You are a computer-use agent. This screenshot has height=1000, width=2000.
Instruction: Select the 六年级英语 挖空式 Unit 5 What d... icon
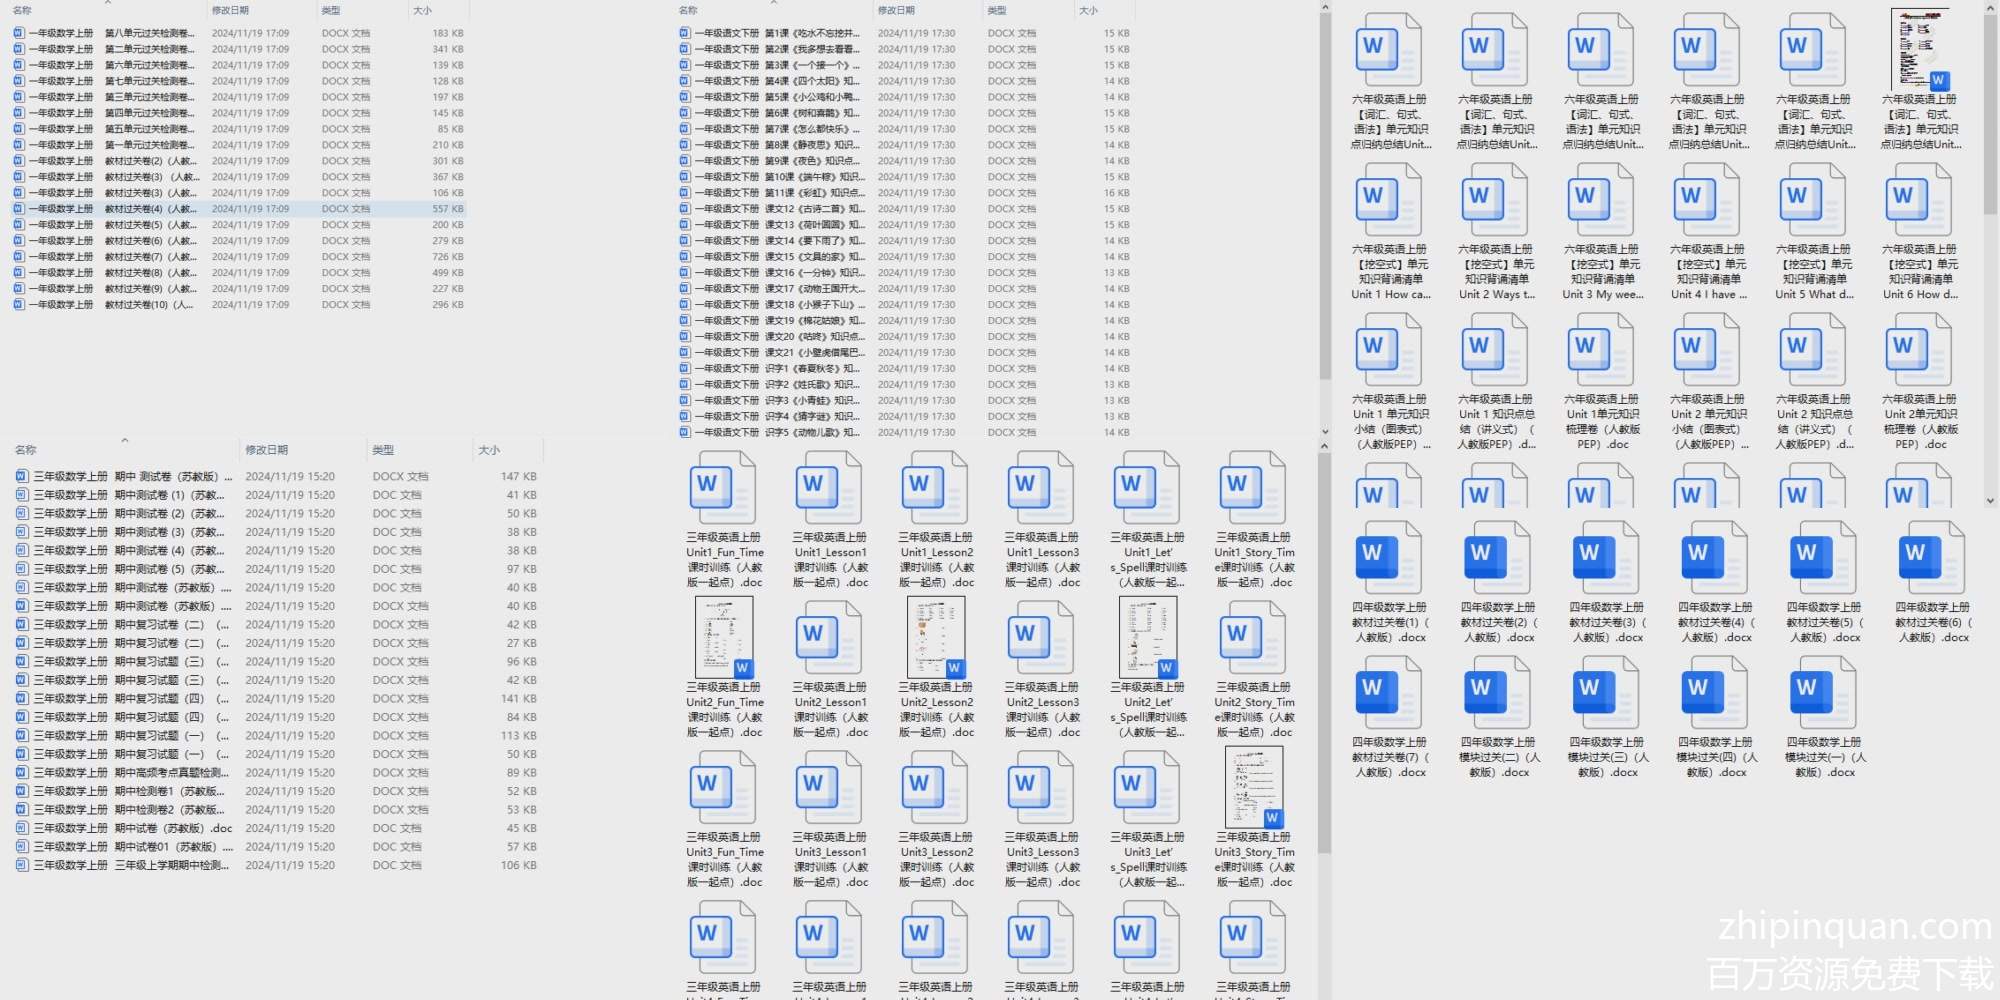click(x=1813, y=200)
